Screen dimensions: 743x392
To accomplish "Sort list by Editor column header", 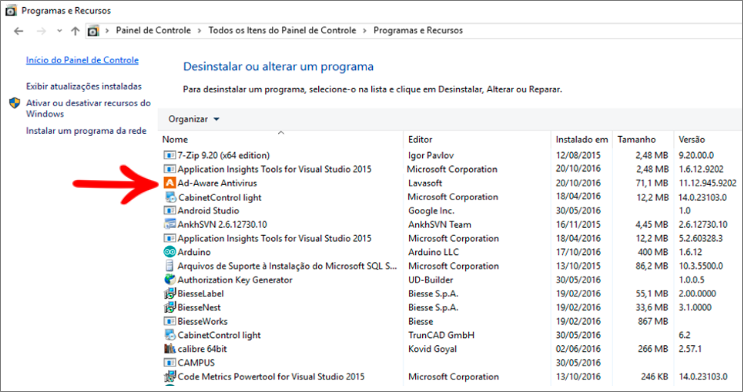I will pyautogui.click(x=420, y=139).
